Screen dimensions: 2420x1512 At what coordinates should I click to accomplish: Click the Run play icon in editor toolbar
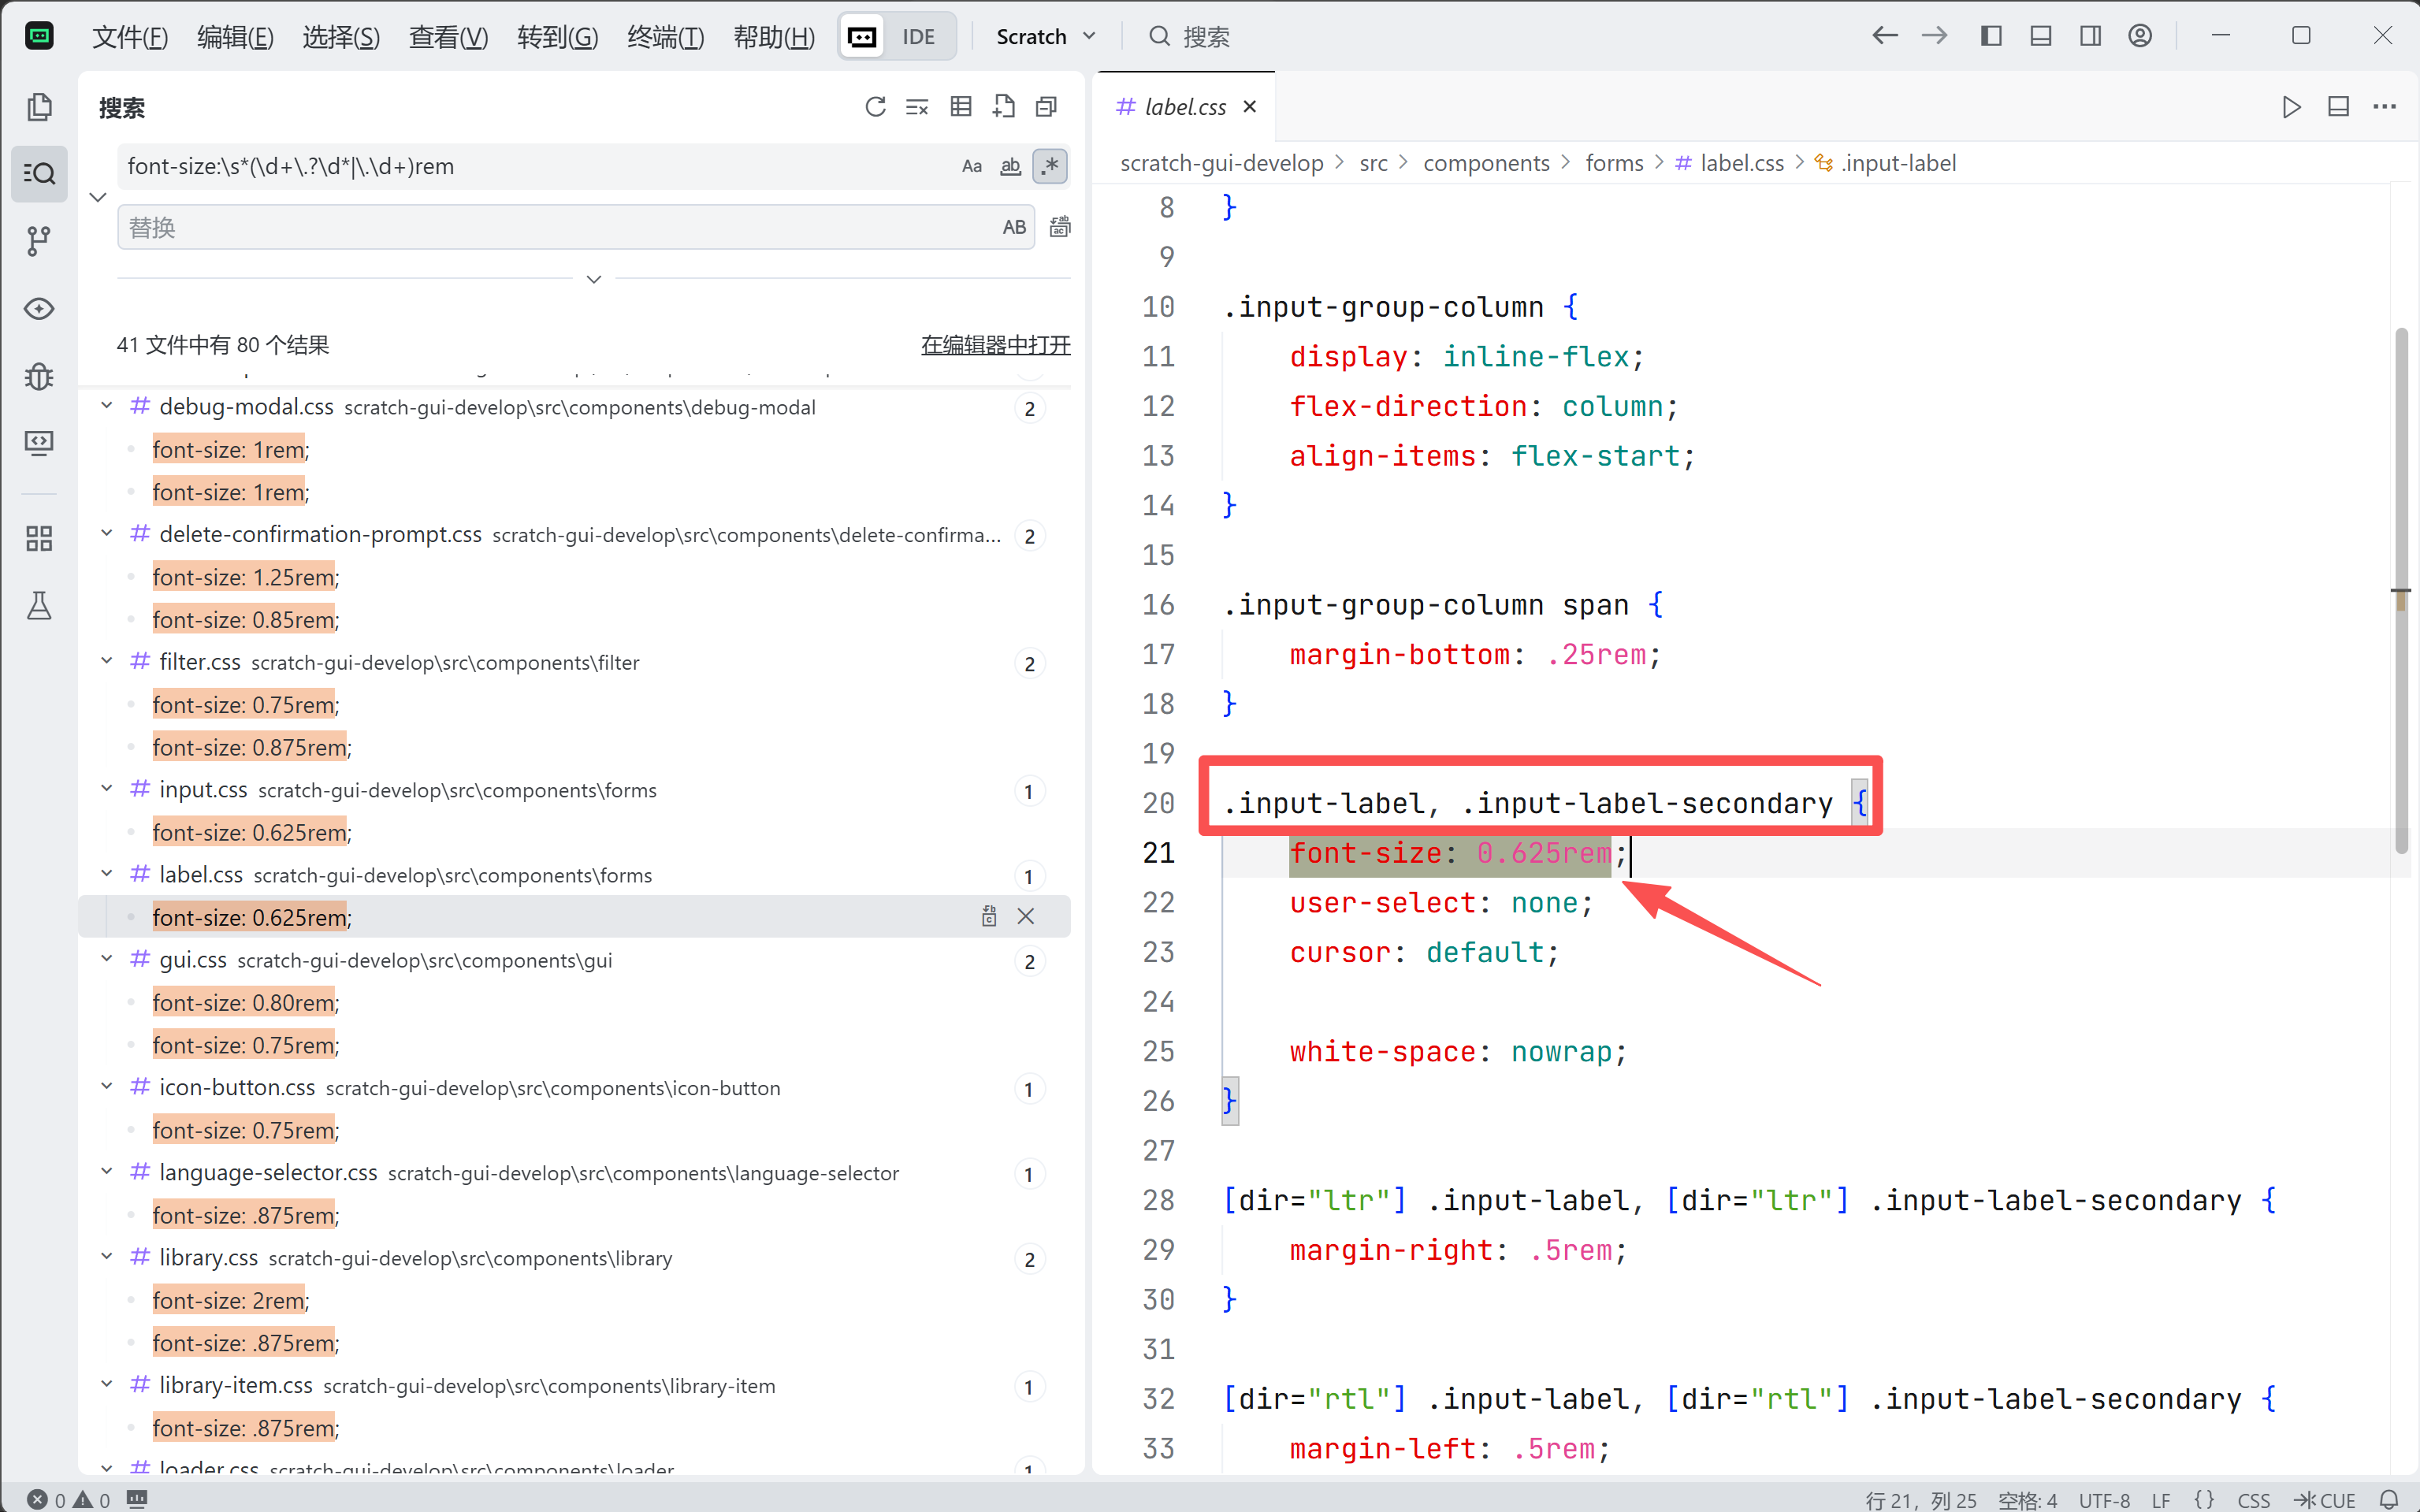point(2291,107)
